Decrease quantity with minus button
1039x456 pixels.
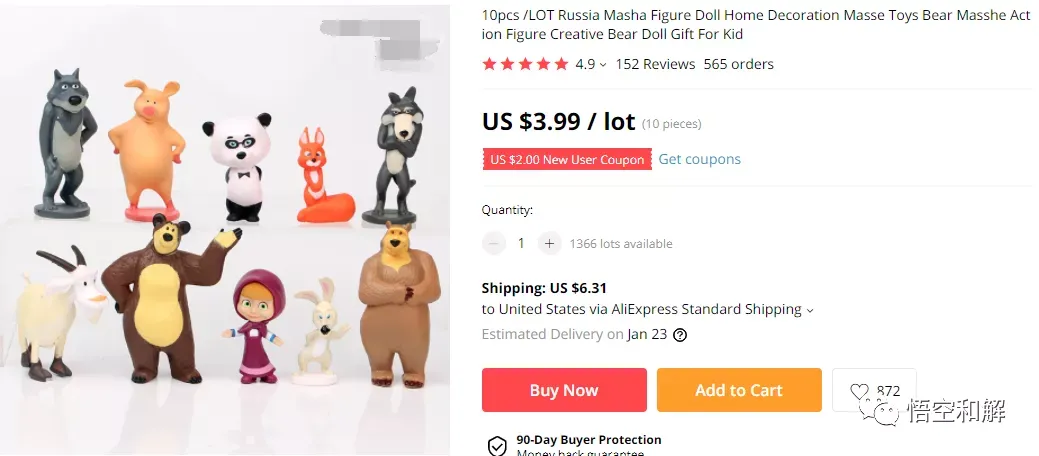tap(494, 243)
